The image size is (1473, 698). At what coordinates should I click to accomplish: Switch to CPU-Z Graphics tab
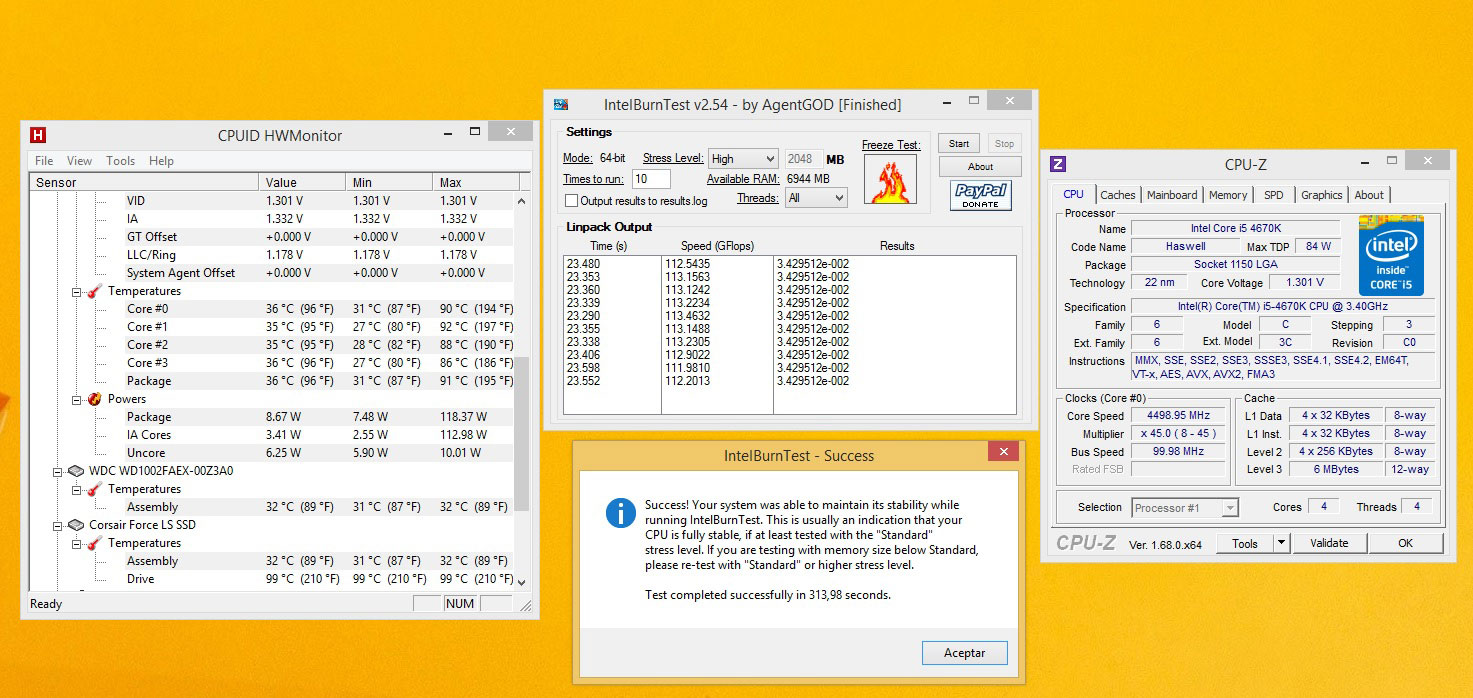[1321, 195]
